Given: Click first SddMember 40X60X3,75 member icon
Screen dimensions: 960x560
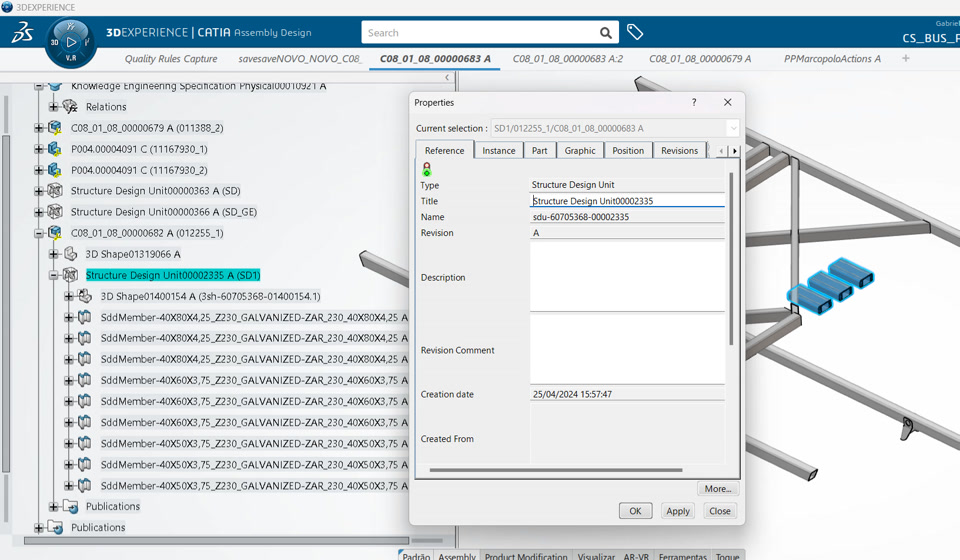Looking at the screenshot, I should point(85,380).
